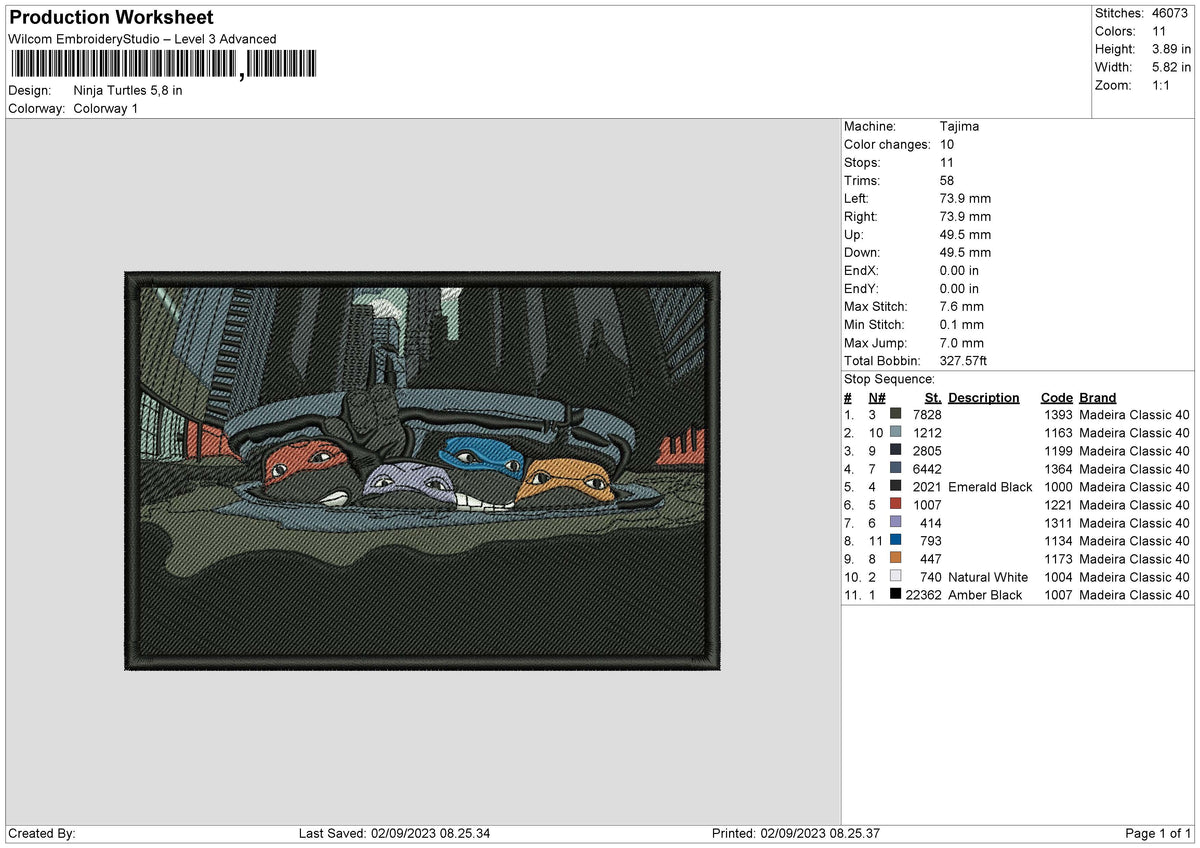Viewport: 1200px width, 848px height.
Task: Select the blue thread swatch, code 1134
Action: click(x=895, y=541)
